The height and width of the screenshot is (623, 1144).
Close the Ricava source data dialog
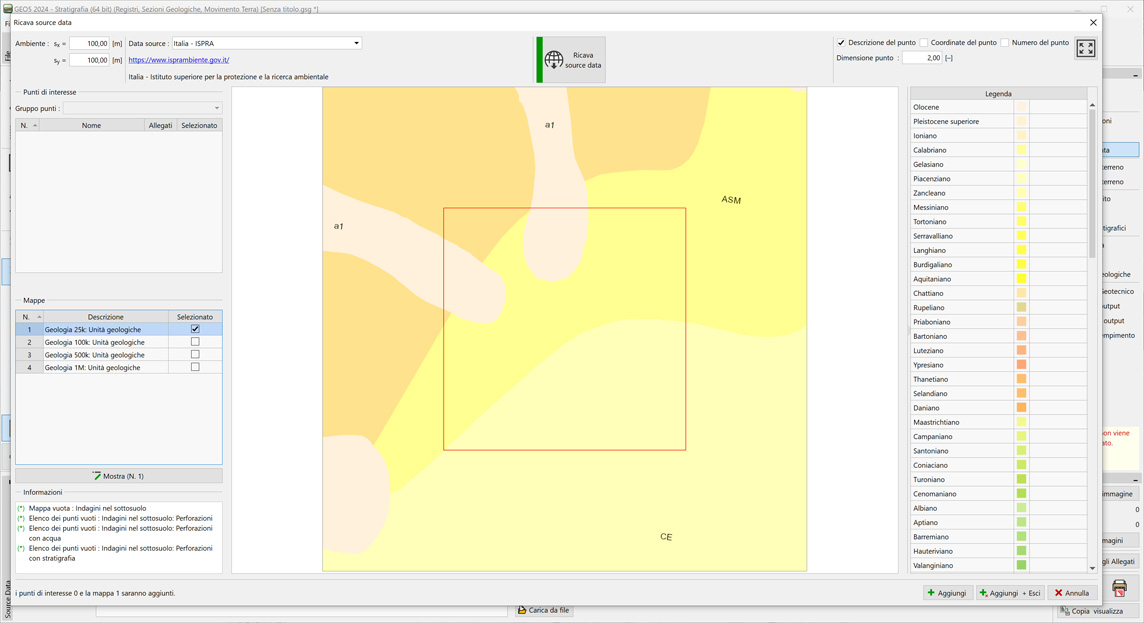[1093, 22]
